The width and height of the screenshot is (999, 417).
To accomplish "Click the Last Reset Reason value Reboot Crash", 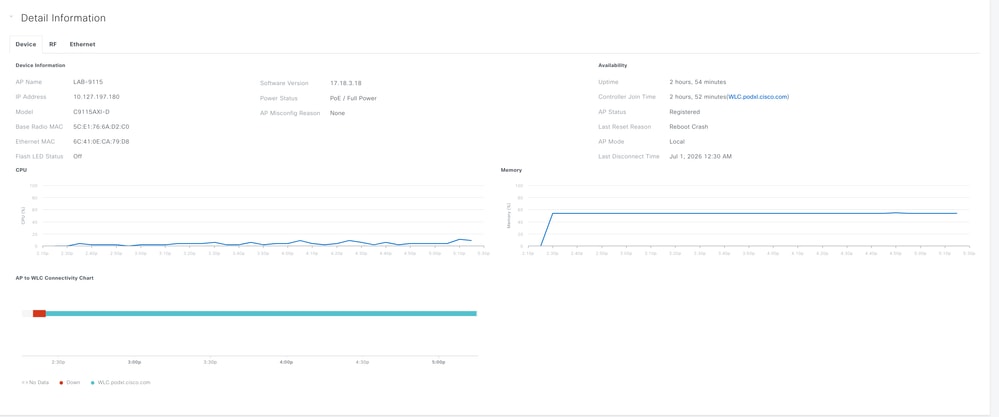I will pyautogui.click(x=689, y=127).
